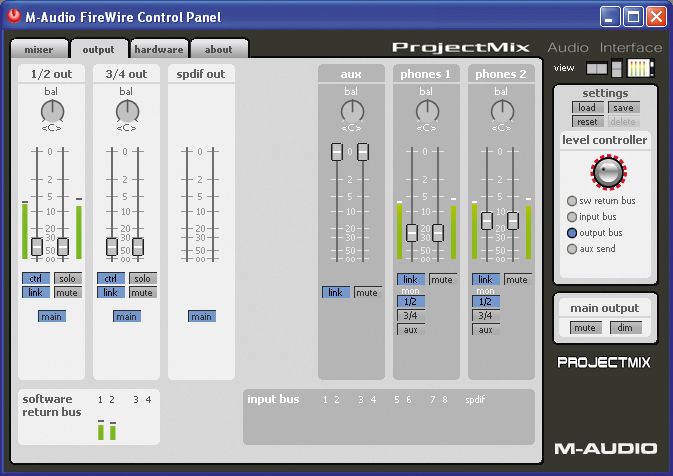The image size is (673, 476).
Task: Click the two-pane view icon
Action: 597,68
